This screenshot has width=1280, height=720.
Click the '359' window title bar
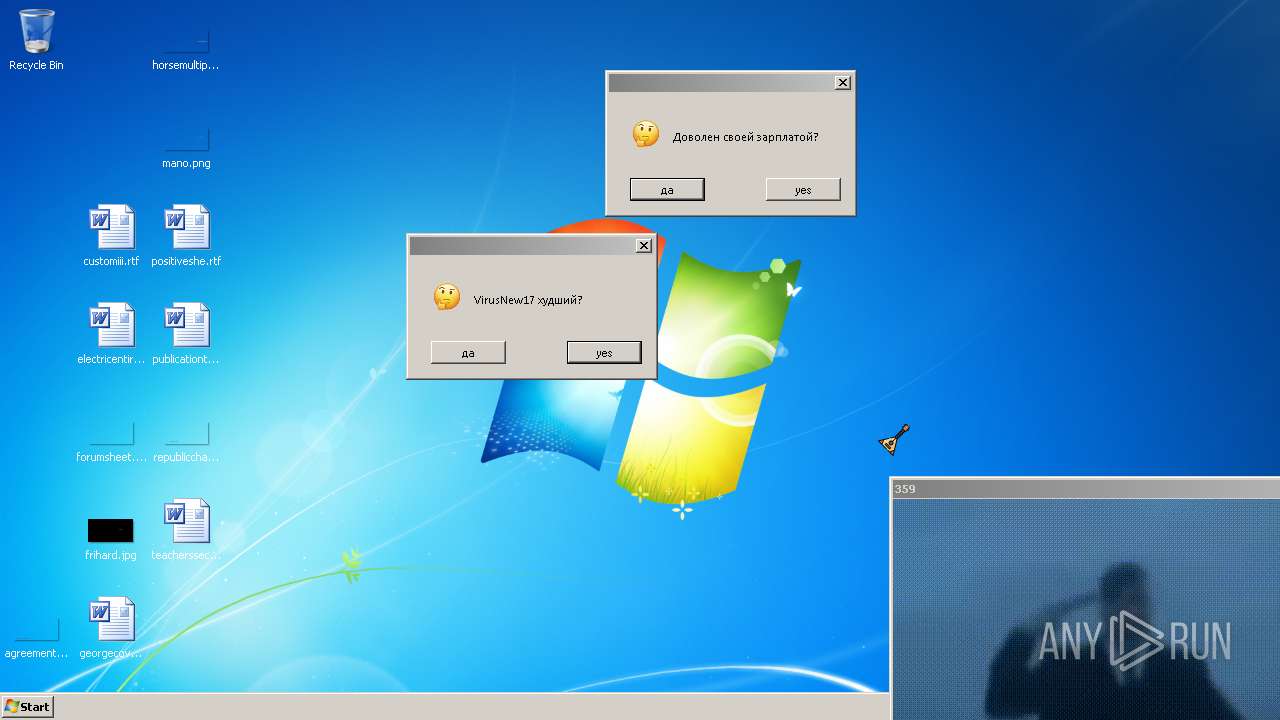coord(1085,489)
